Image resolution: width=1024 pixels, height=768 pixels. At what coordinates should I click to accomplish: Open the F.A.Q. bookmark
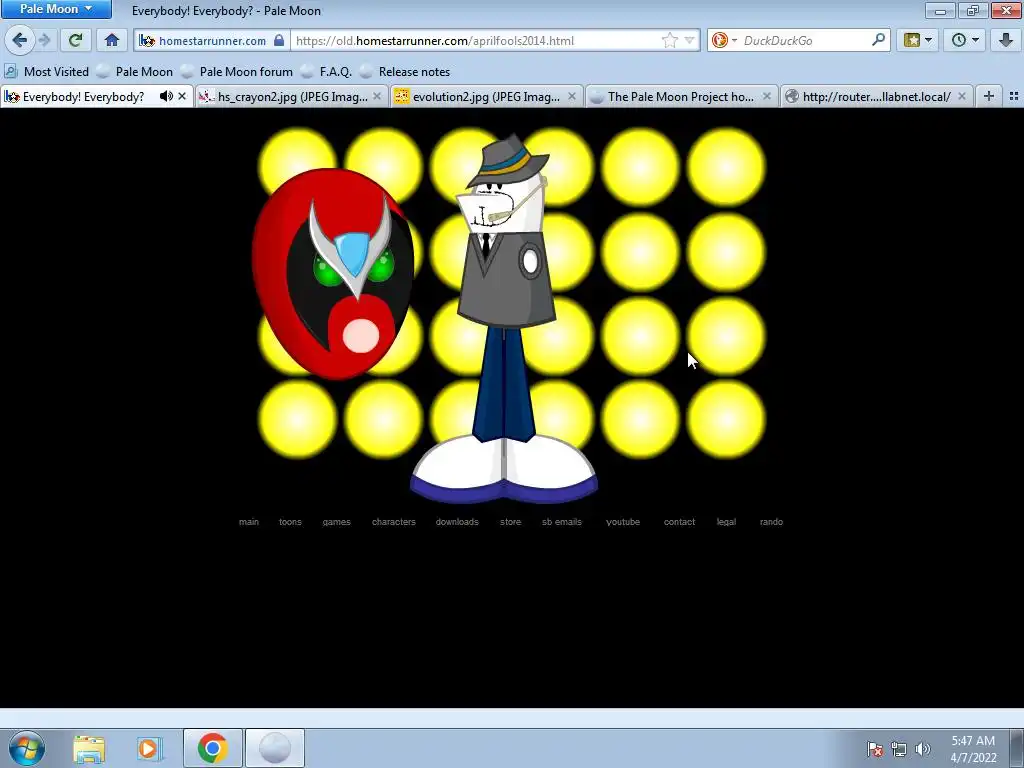pyautogui.click(x=327, y=72)
